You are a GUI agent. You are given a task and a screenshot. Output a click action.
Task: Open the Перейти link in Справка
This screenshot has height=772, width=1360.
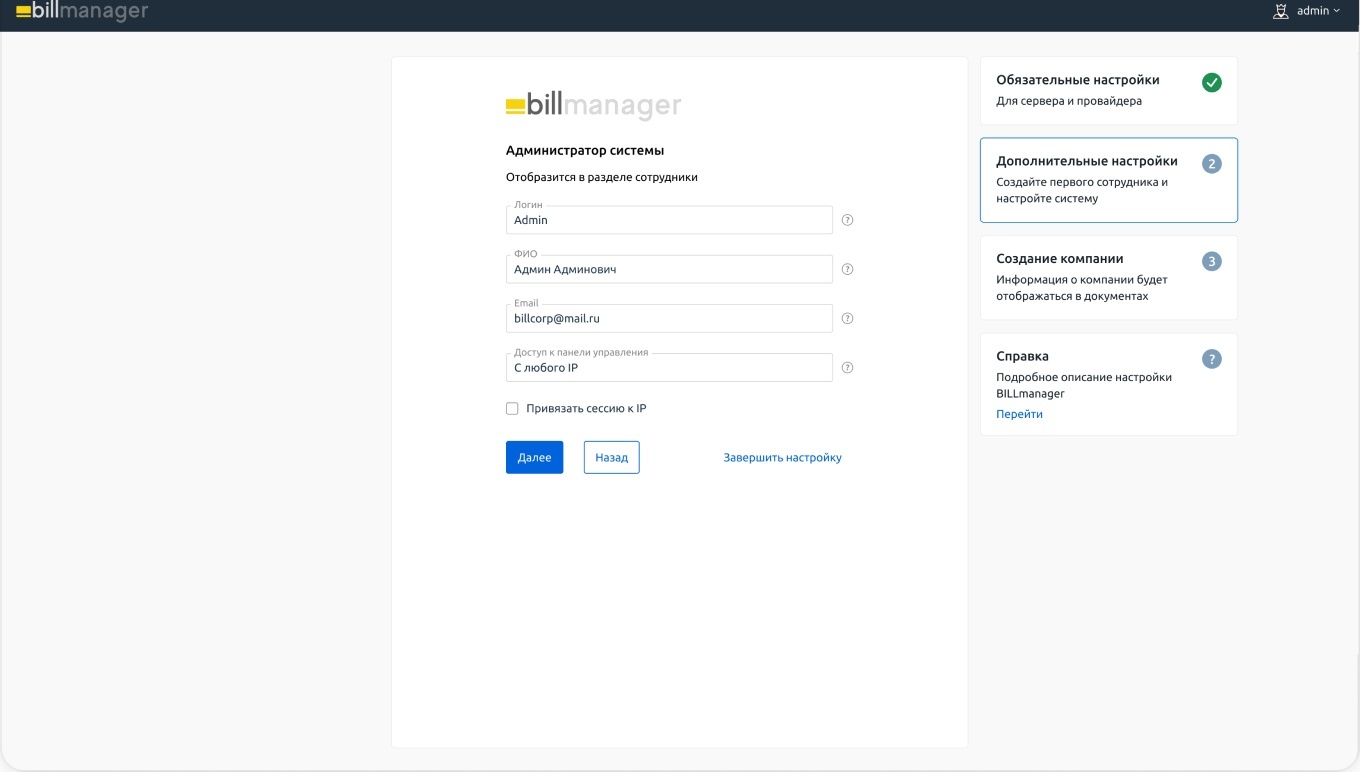(x=1019, y=414)
